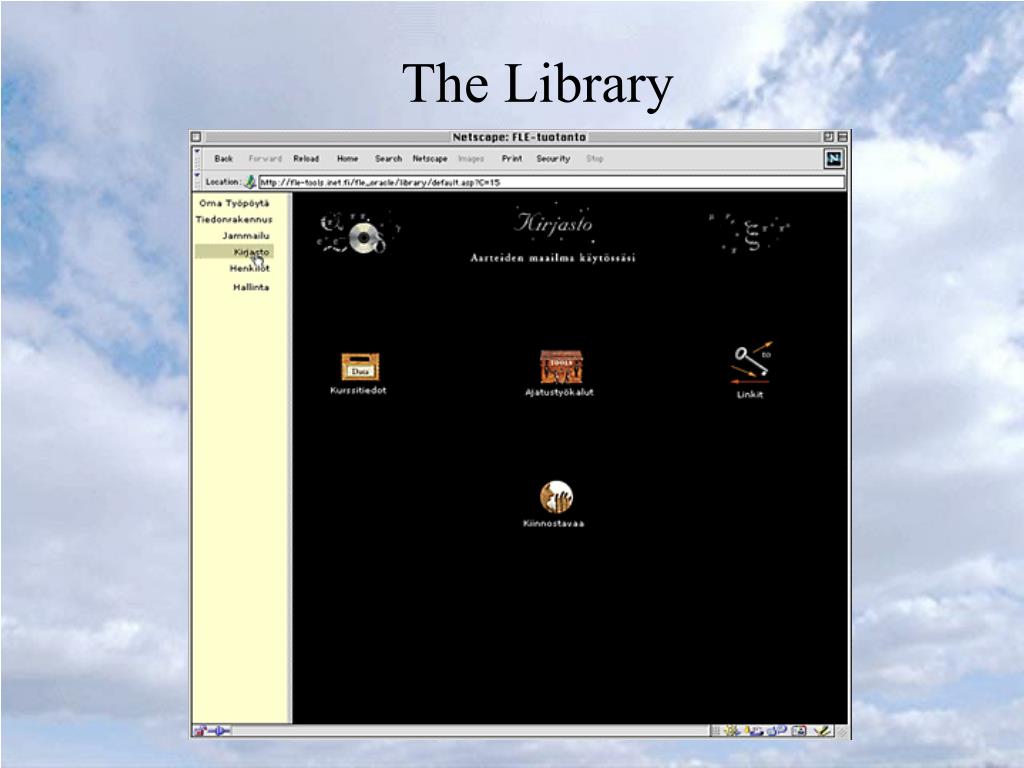Open Hallinta in the sidebar
This screenshot has width=1024, height=768.
point(251,287)
